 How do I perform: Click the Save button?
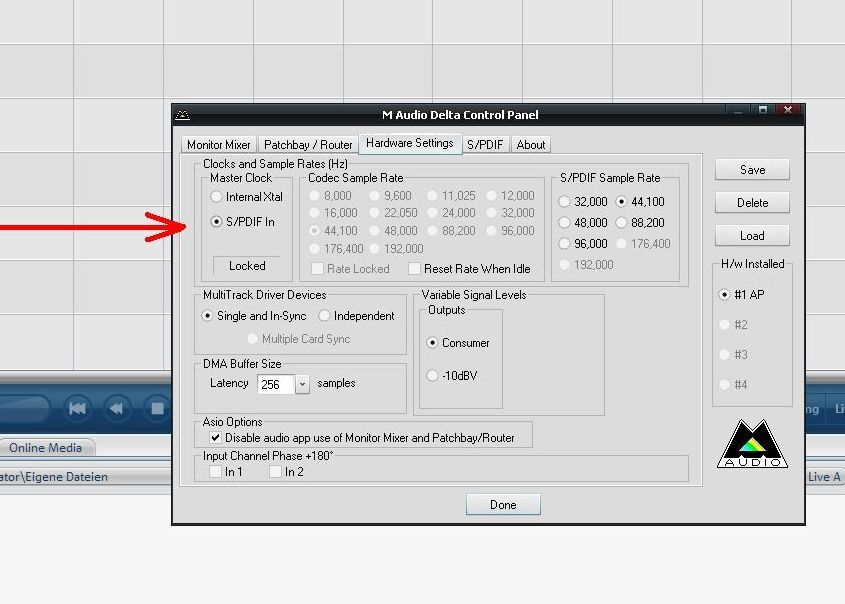click(752, 170)
